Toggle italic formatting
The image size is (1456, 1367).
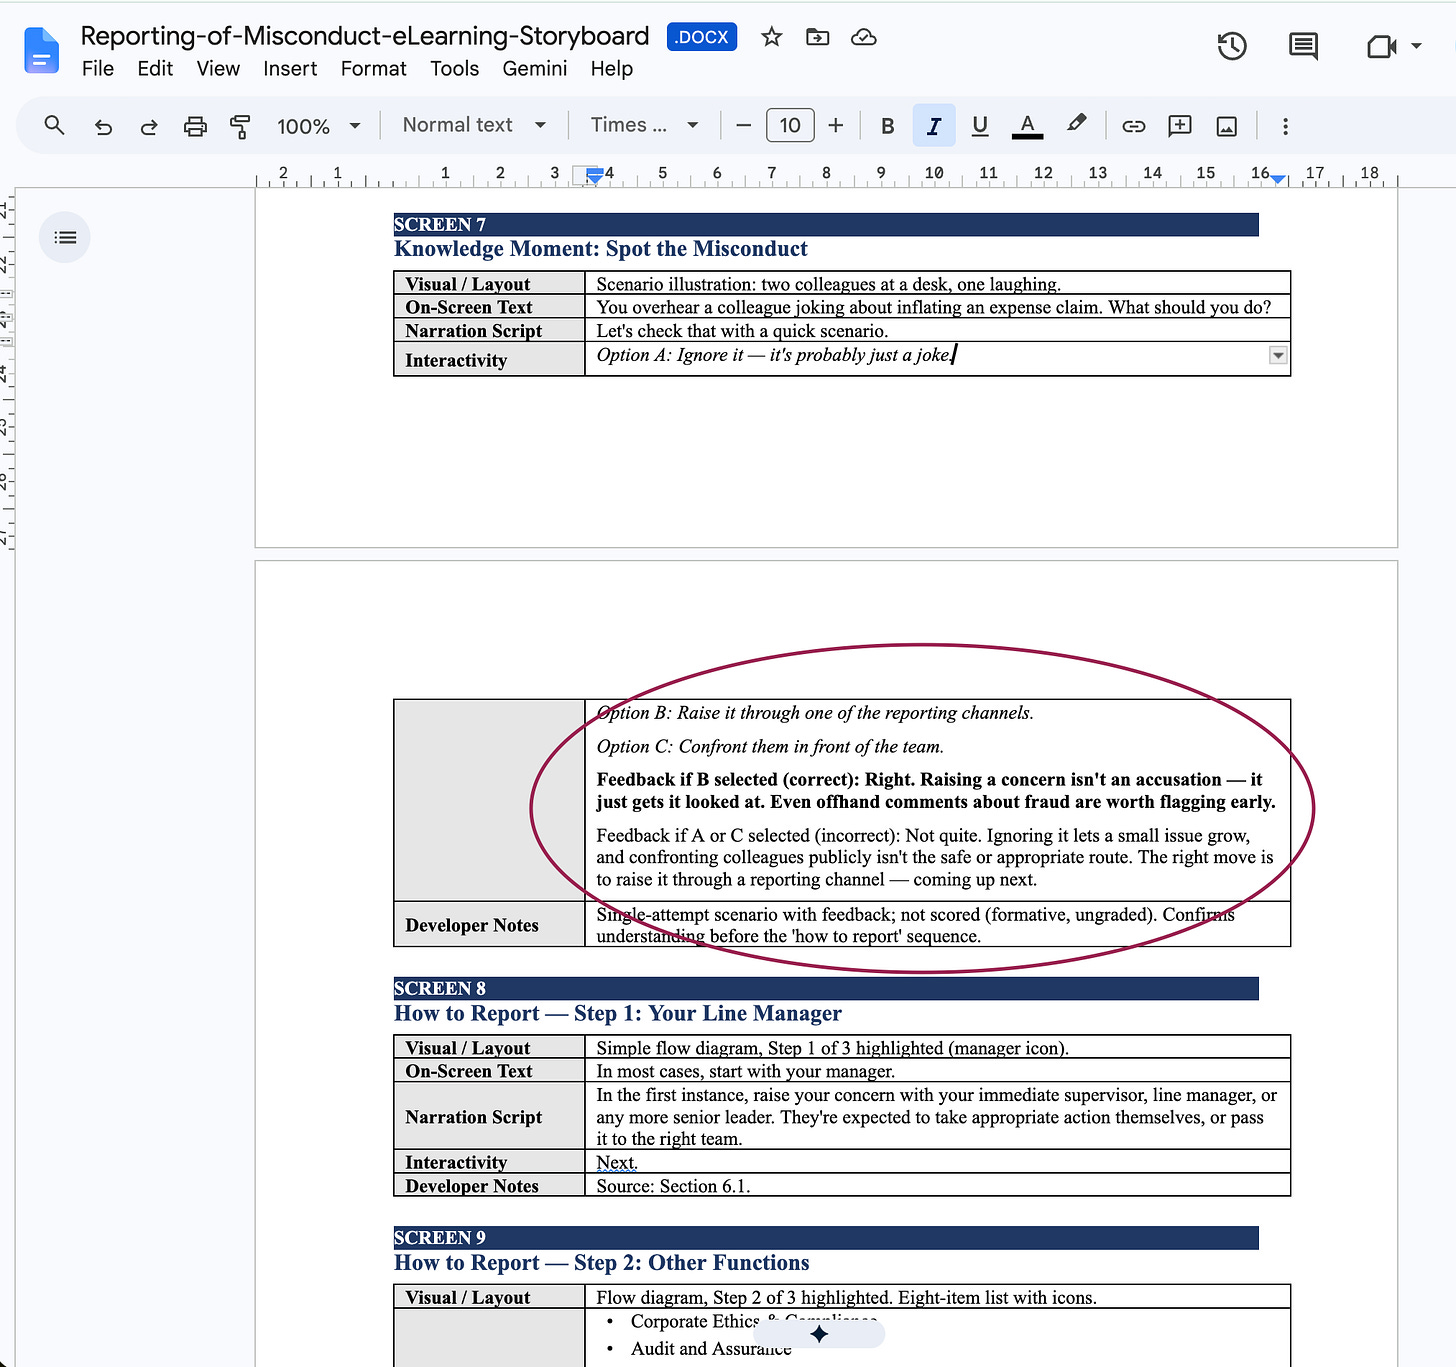pos(934,126)
